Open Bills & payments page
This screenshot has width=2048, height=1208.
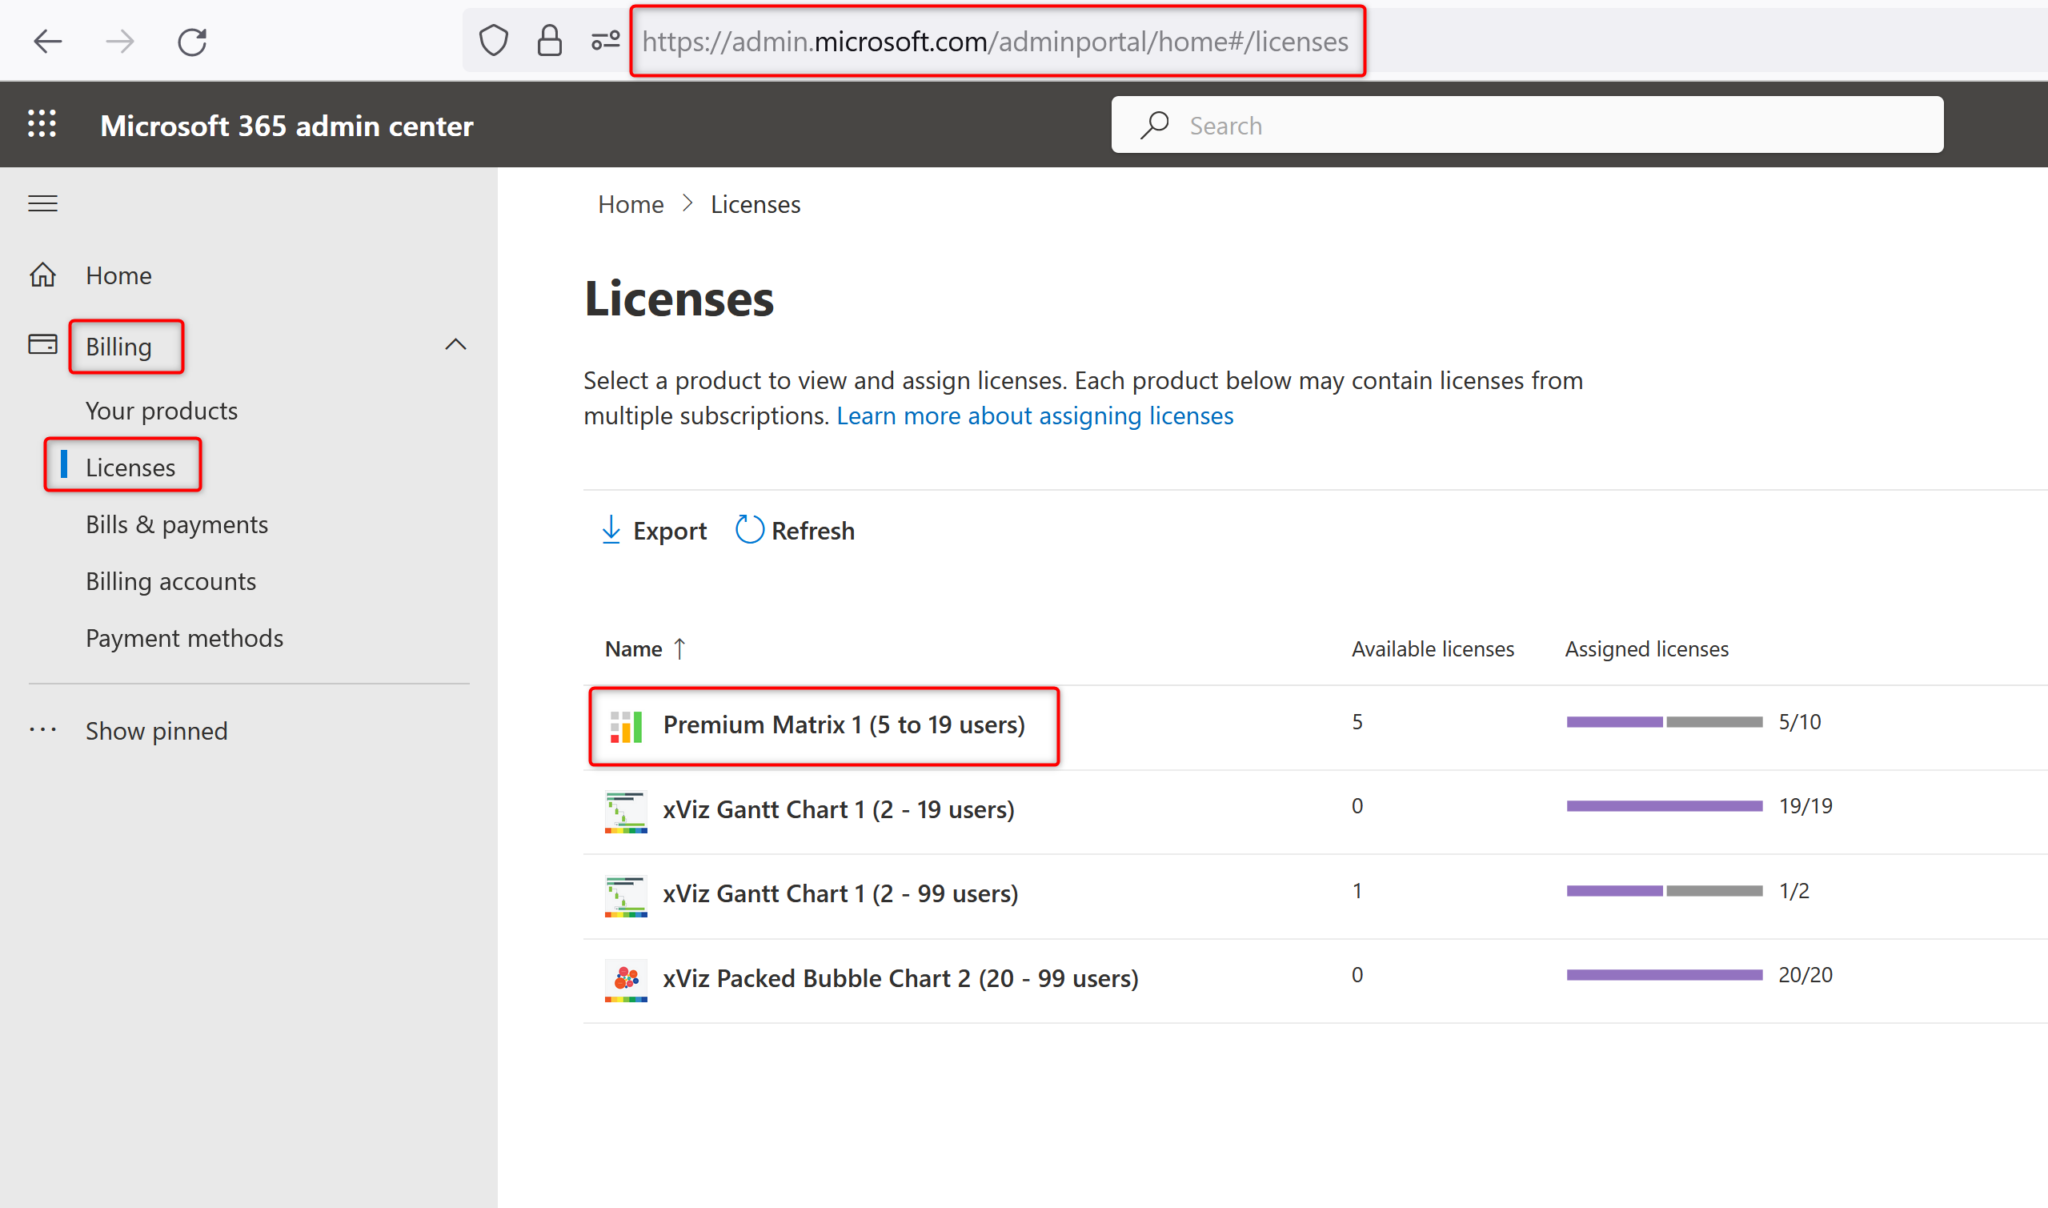pos(176,524)
